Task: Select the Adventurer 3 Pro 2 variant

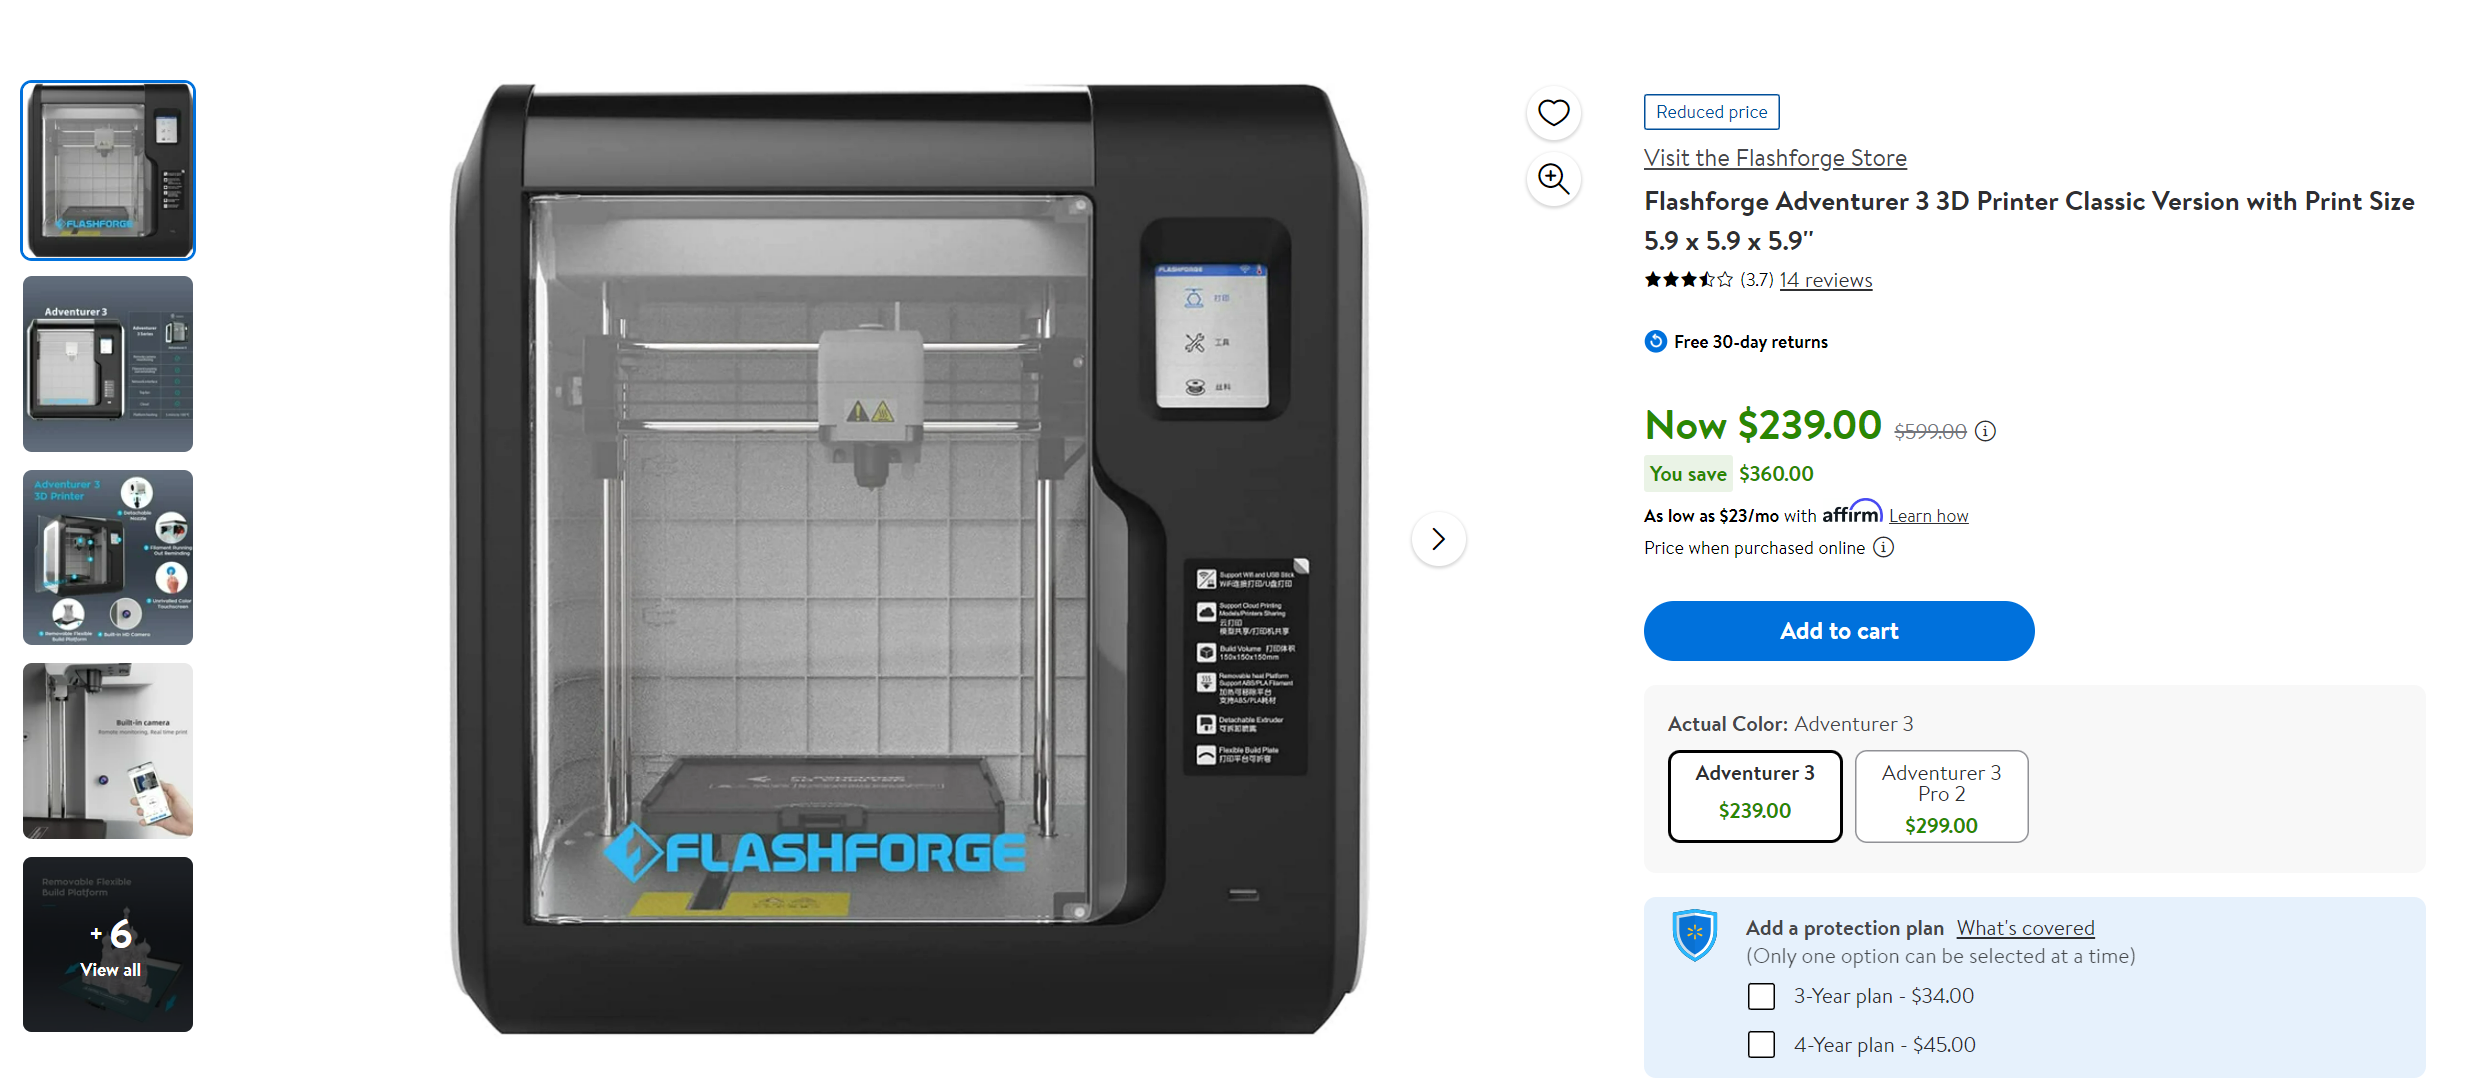Action: (x=1941, y=796)
